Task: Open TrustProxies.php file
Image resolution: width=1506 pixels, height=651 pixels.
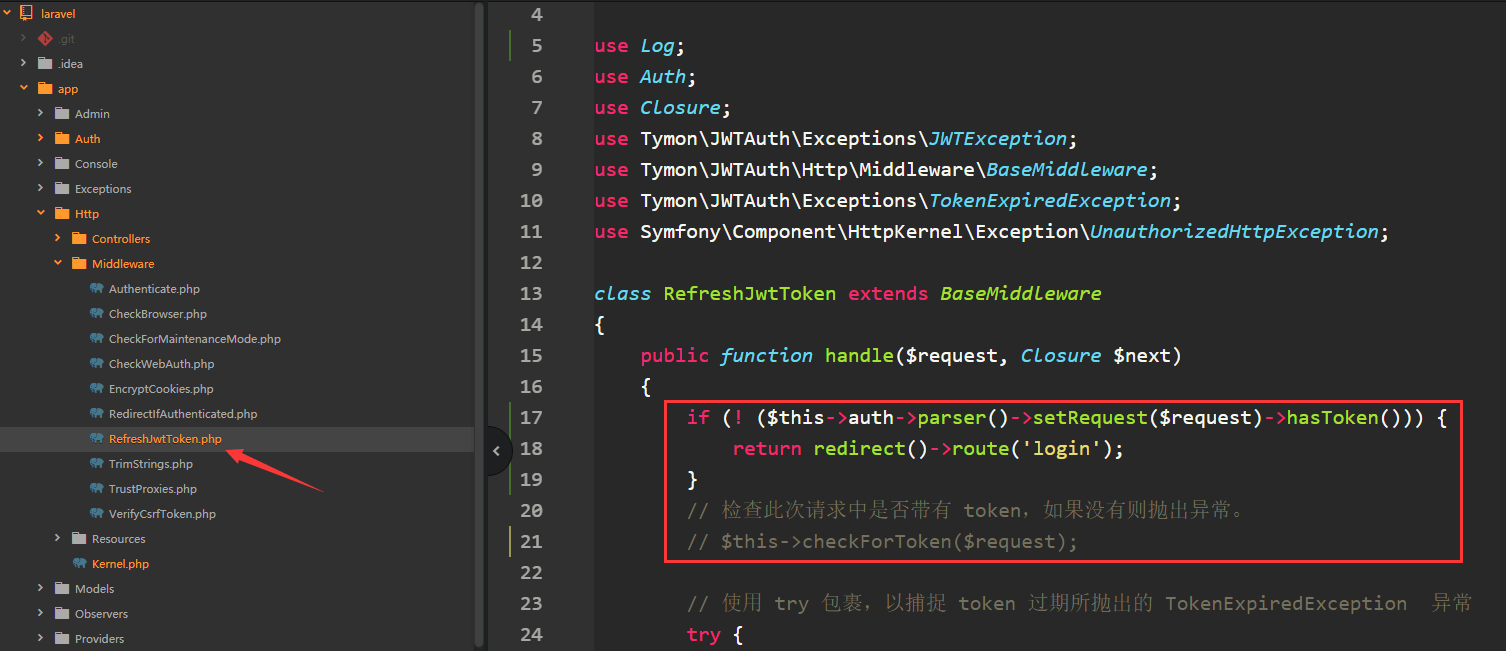Action: [153, 489]
